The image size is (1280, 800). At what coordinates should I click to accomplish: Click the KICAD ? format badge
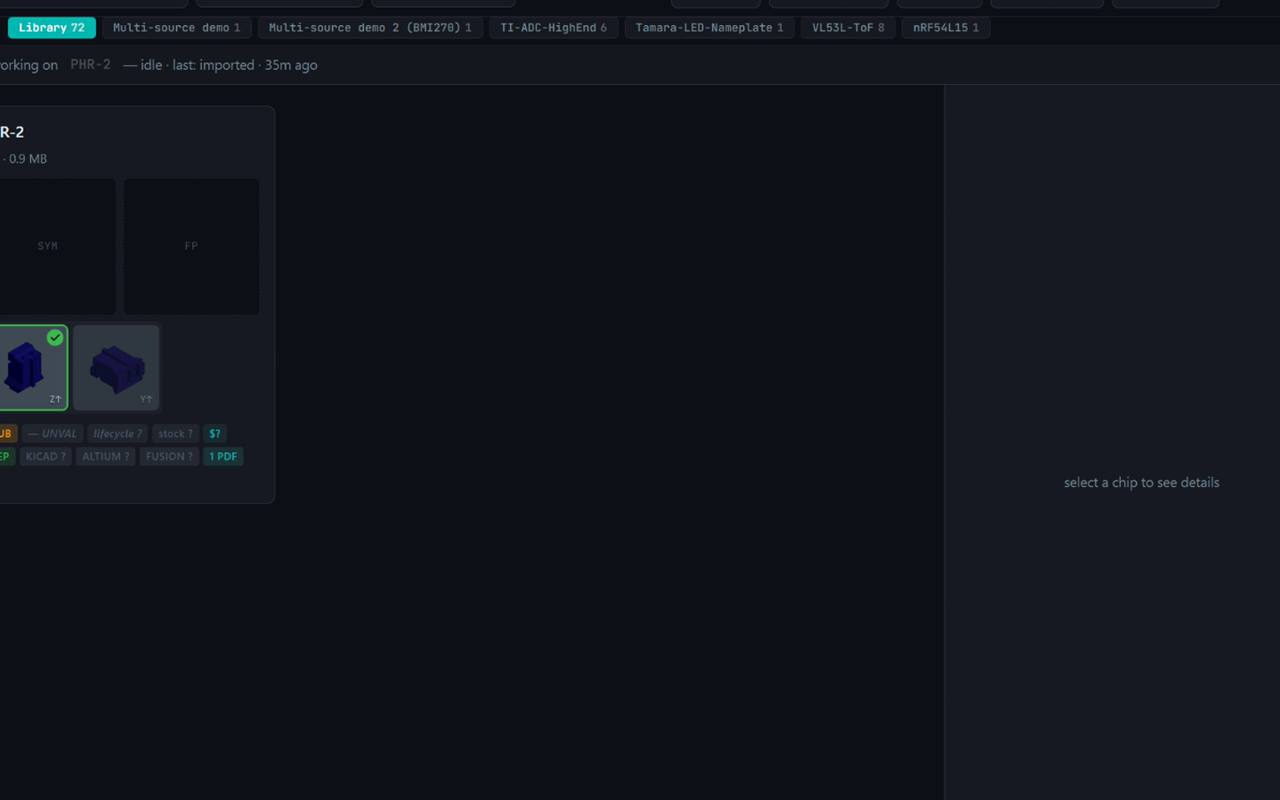tap(46, 456)
